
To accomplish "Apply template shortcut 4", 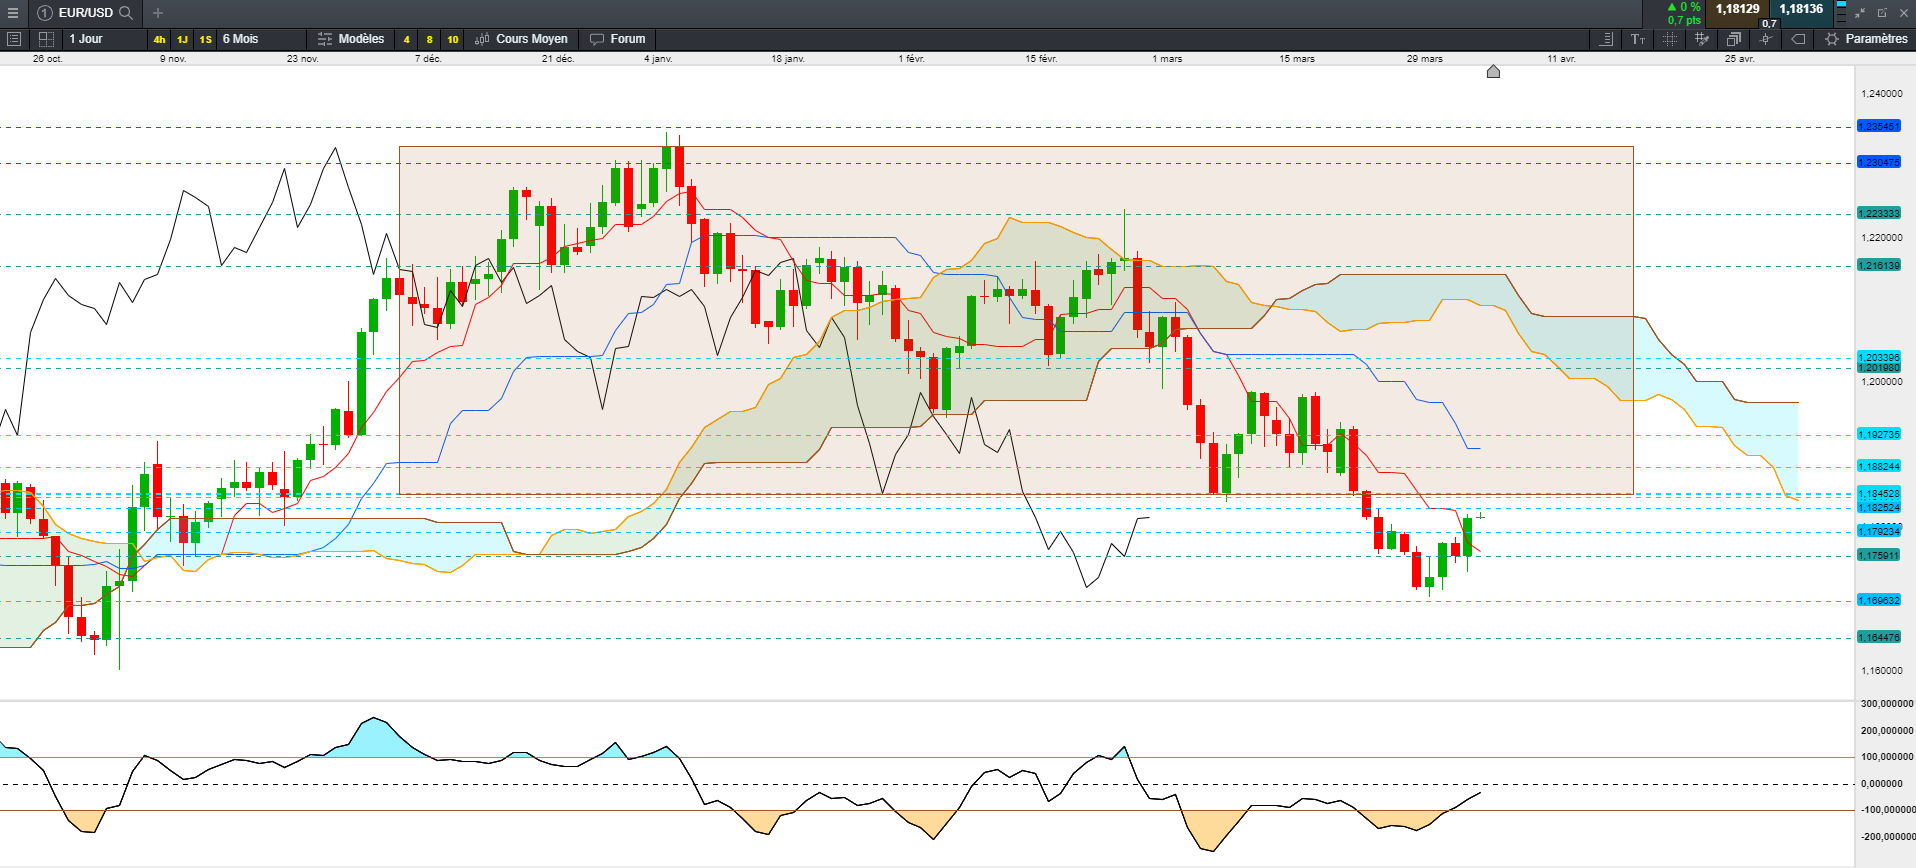I will [406, 40].
